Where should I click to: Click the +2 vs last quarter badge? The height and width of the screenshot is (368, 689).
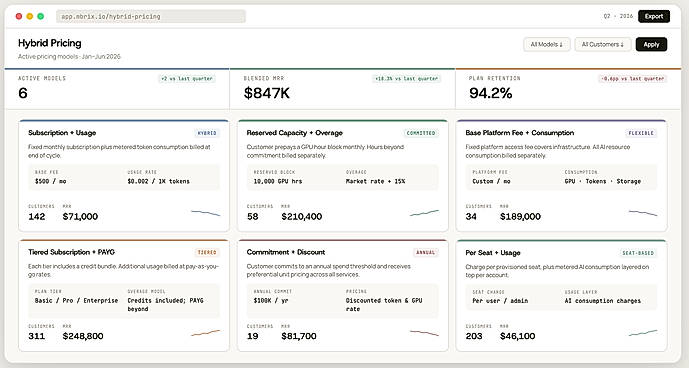[x=187, y=79]
